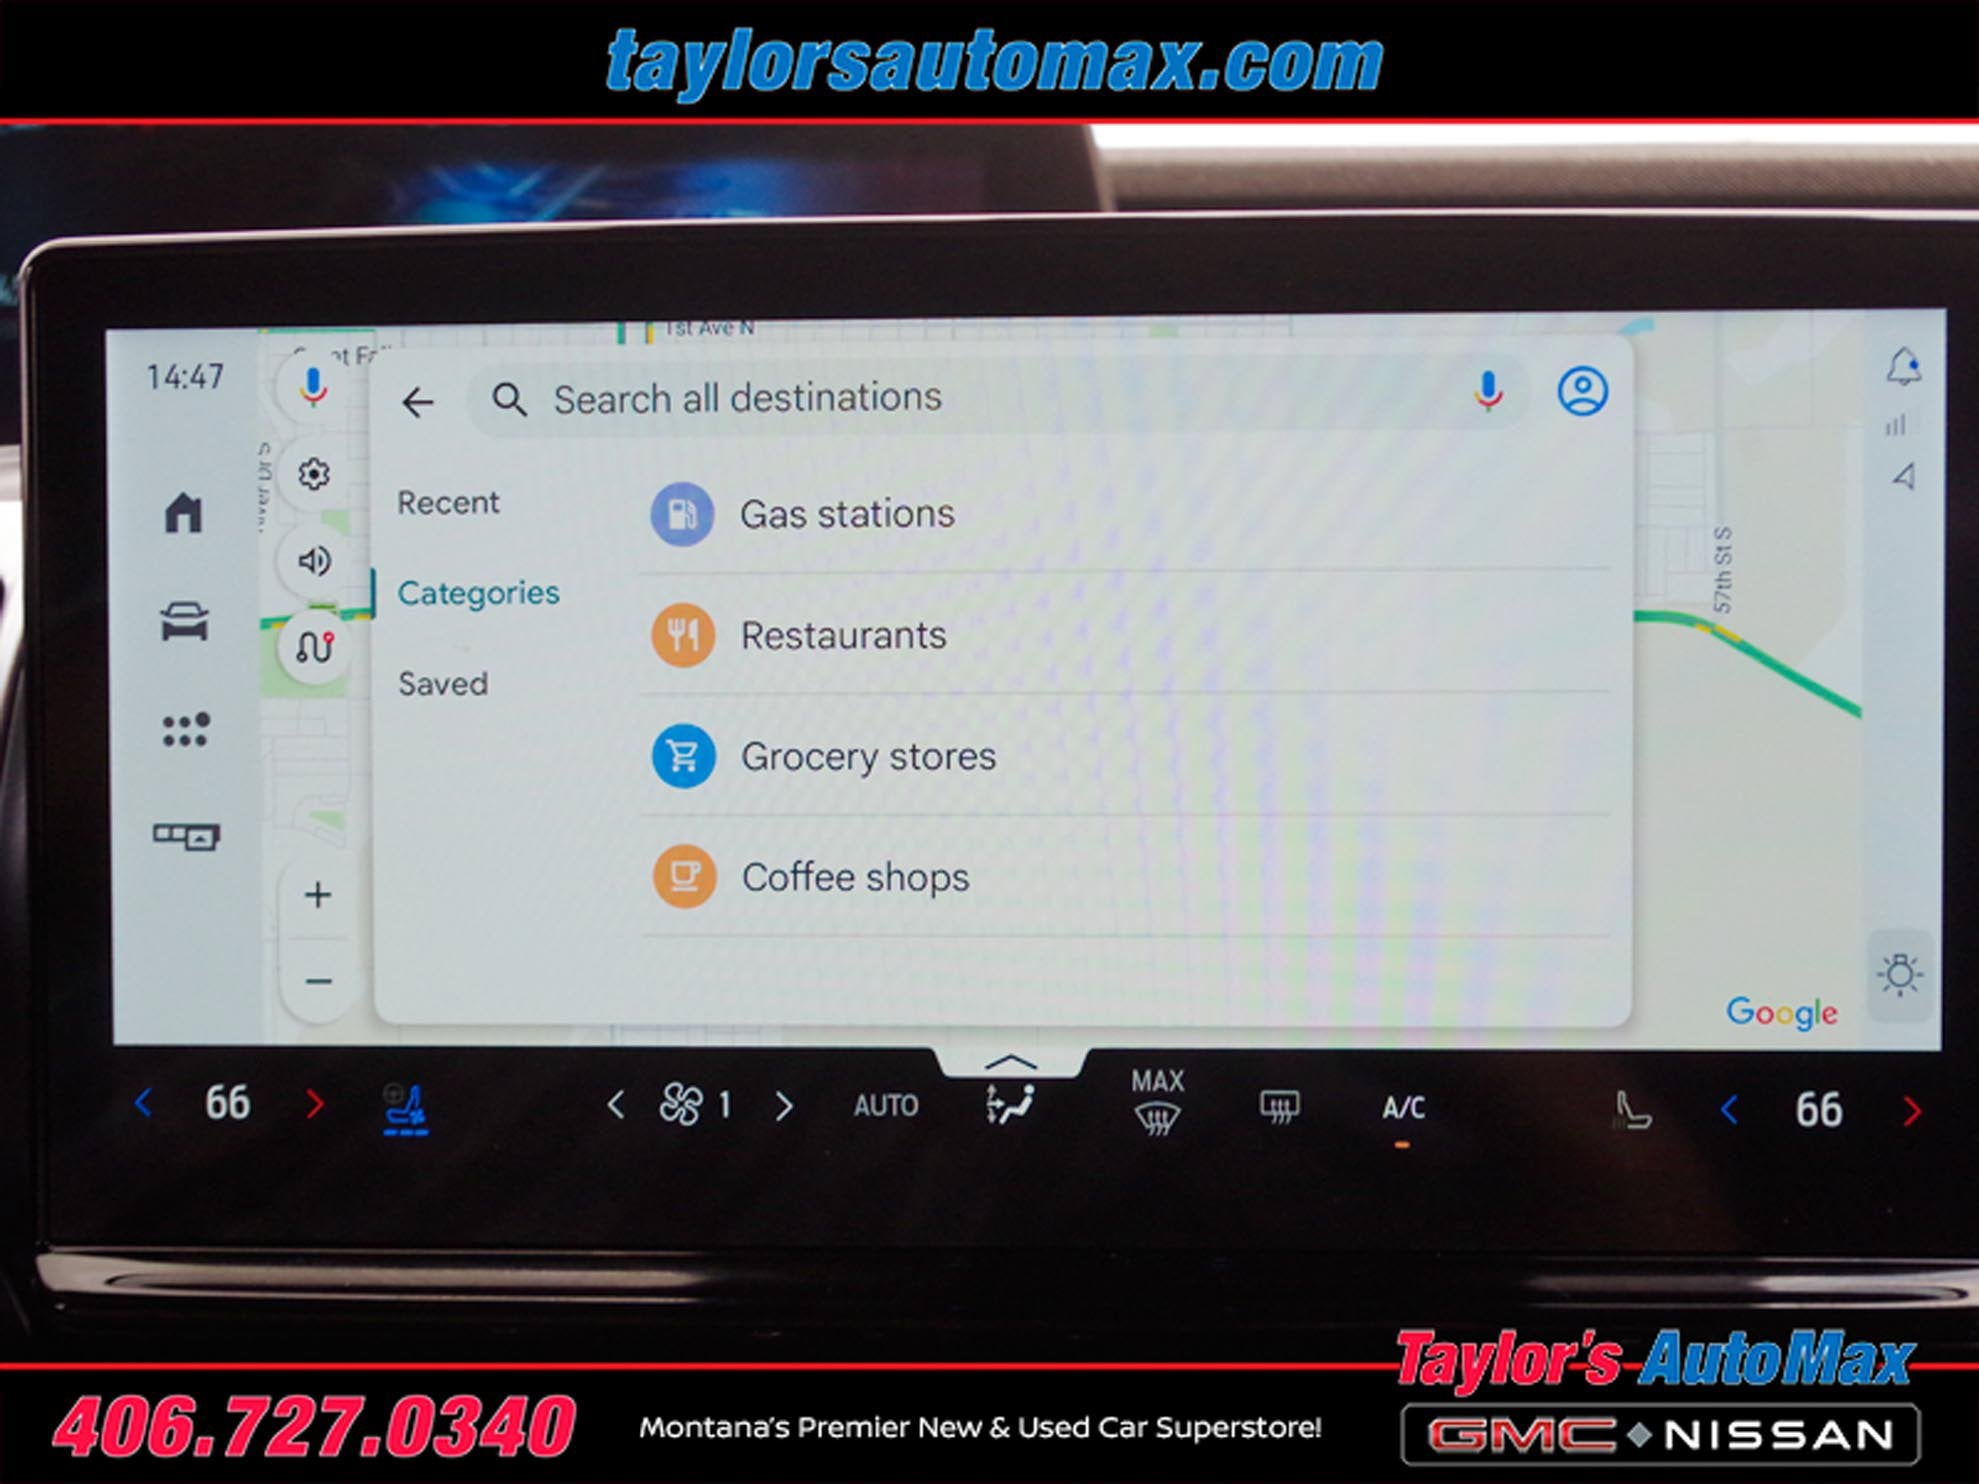Toggle the driver heated seat
Image resolution: width=1979 pixels, height=1484 pixels.
pyautogui.click(x=406, y=1108)
